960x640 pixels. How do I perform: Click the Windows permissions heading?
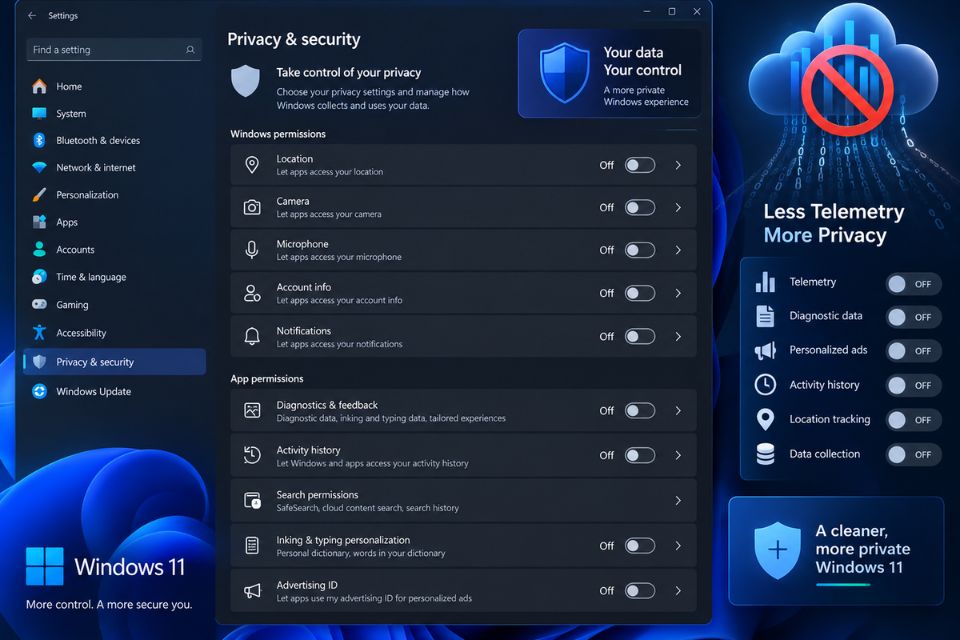click(278, 134)
